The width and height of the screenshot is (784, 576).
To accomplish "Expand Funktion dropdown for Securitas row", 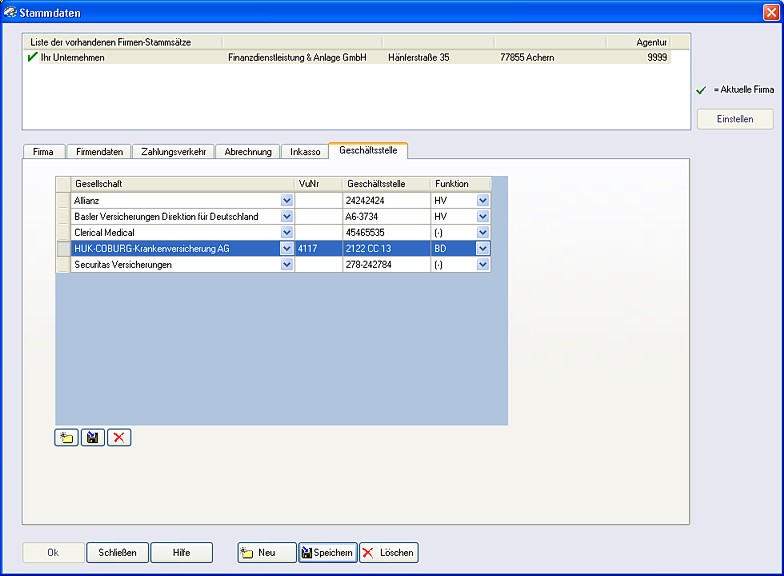I will click(483, 265).
